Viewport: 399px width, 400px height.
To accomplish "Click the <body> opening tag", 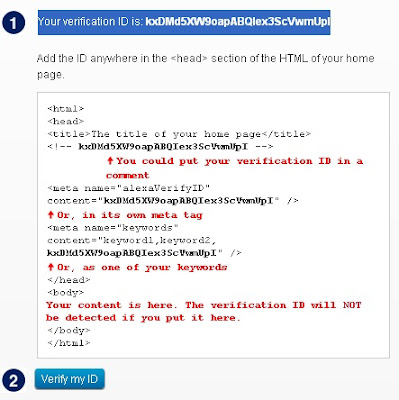I will tap(66, 293).
